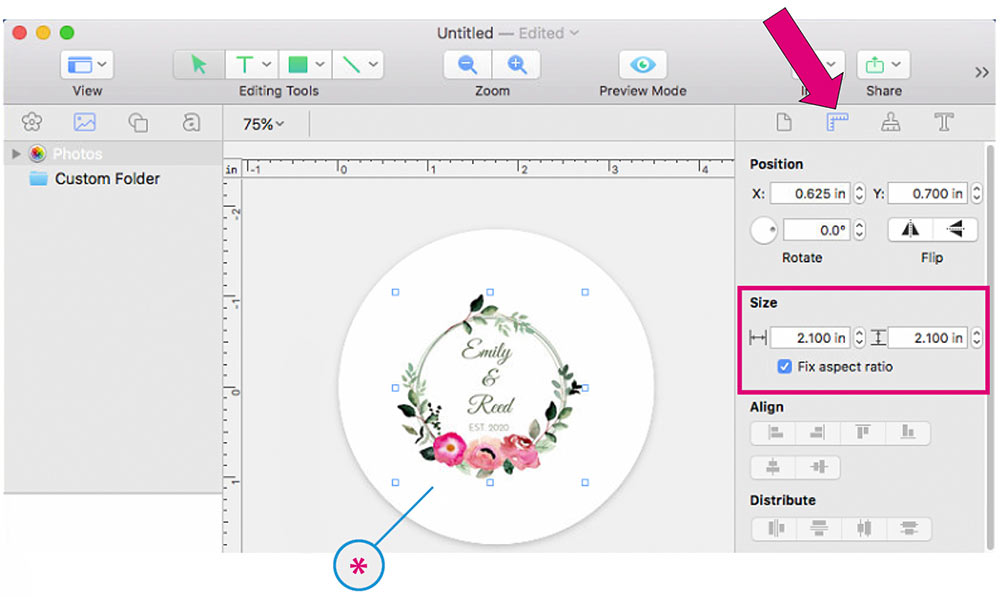This screenshot has height=597, width=1000.
Task: Distribute objects by vertical centers
Action: [908, 528]
